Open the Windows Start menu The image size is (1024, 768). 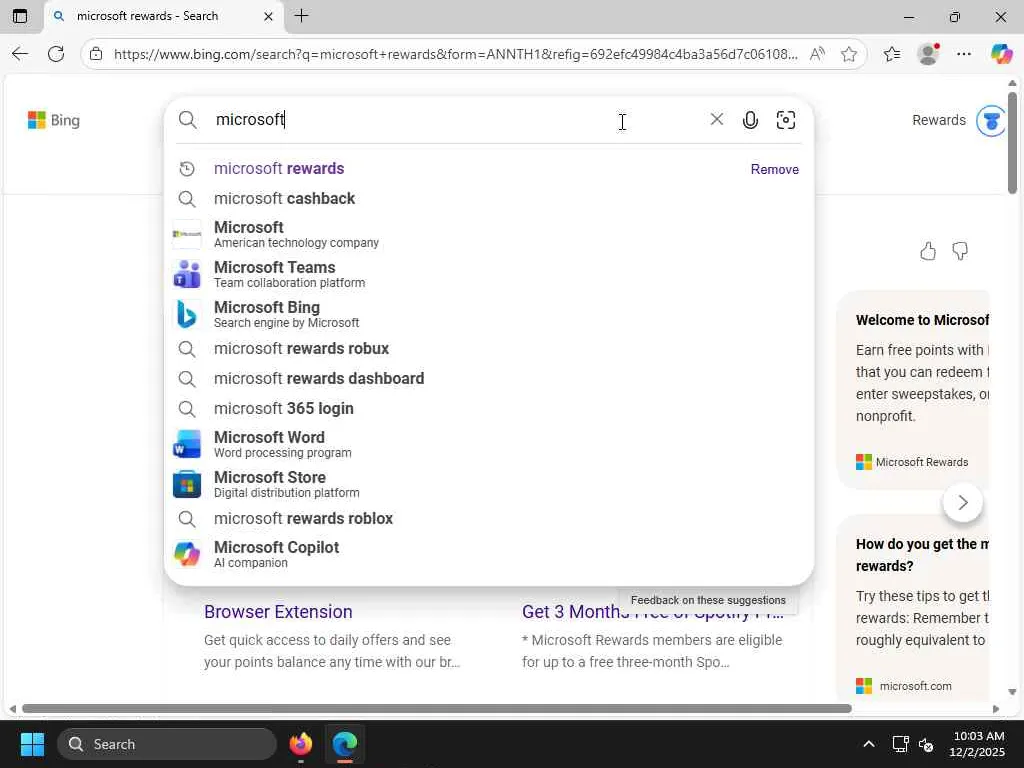(32, 744)
